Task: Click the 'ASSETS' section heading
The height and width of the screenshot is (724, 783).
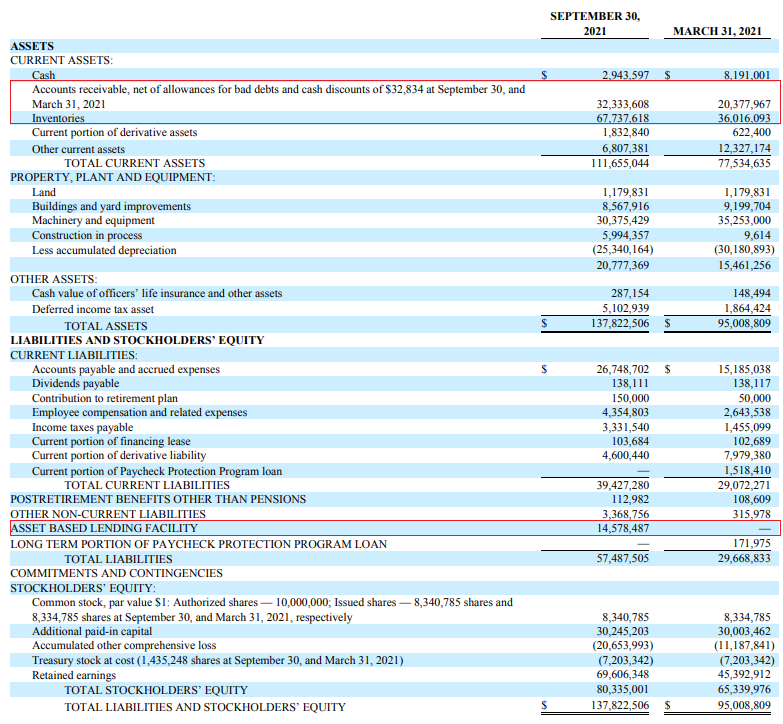Action: coord(32,46)
